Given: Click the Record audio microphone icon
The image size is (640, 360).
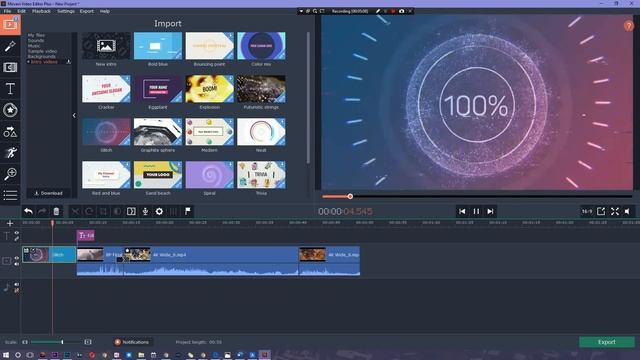Looking at the screenshot, I should pyautogui.click(x=145, y=211).
